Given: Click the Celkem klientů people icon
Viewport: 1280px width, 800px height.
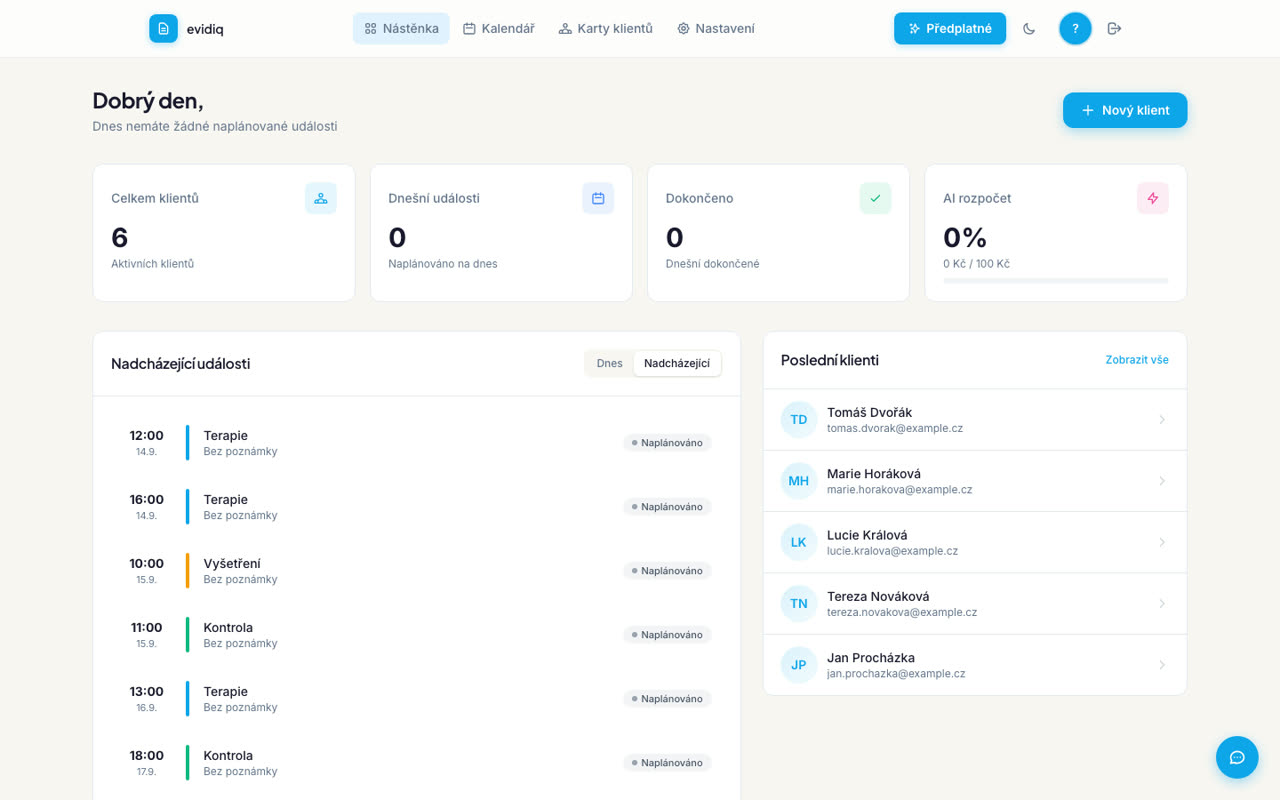Looking at the screenshot, I should 321,198.
